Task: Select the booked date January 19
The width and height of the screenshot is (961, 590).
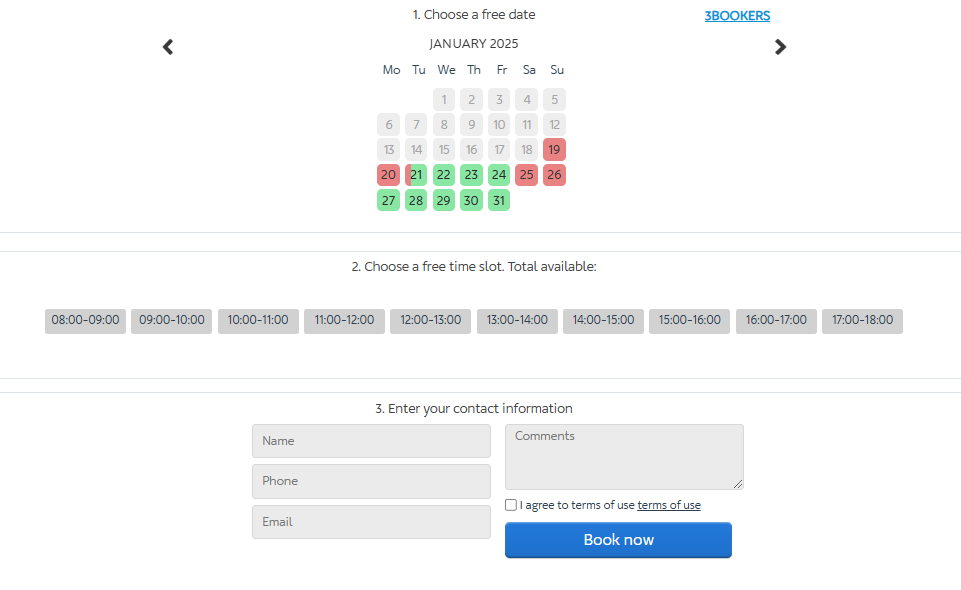Action: click(554, 150)
